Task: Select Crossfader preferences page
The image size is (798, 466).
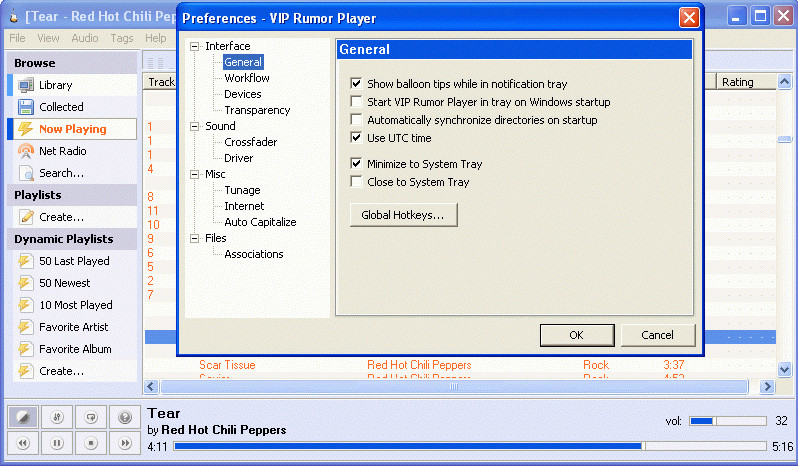Action: [x=250, y=142]
